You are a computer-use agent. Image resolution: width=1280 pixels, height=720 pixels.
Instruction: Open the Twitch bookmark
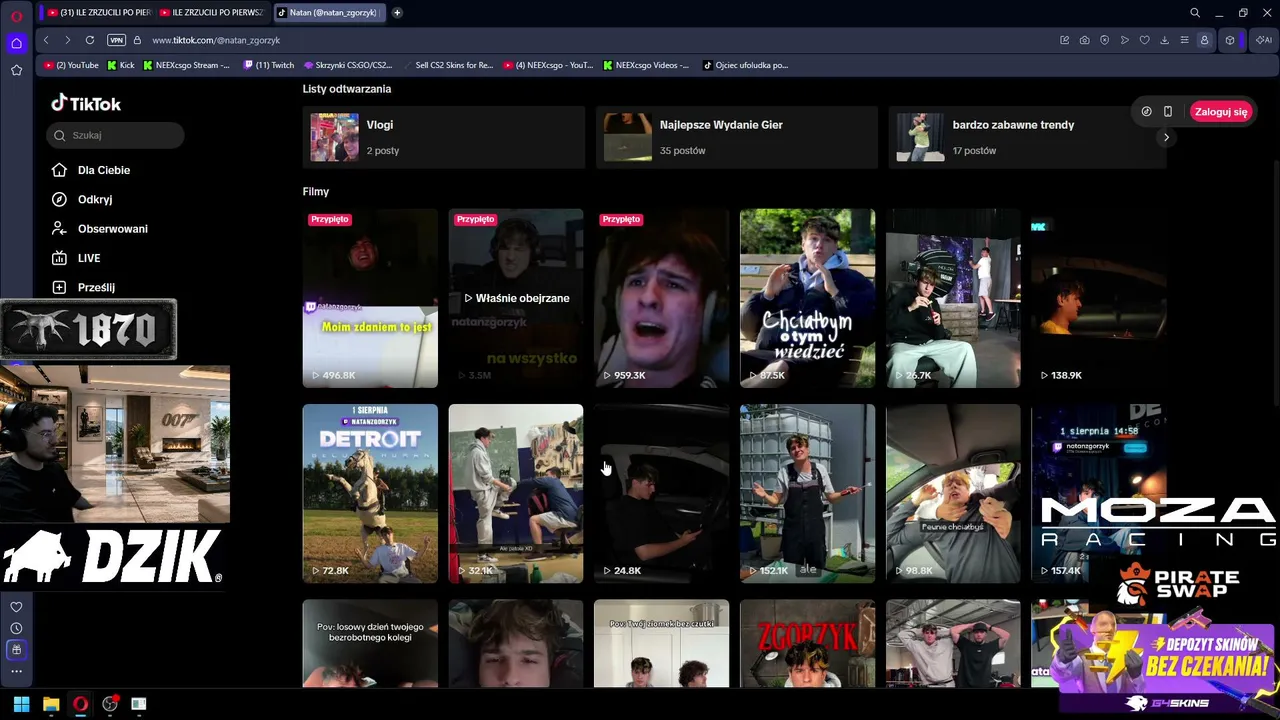pos(269,65)
